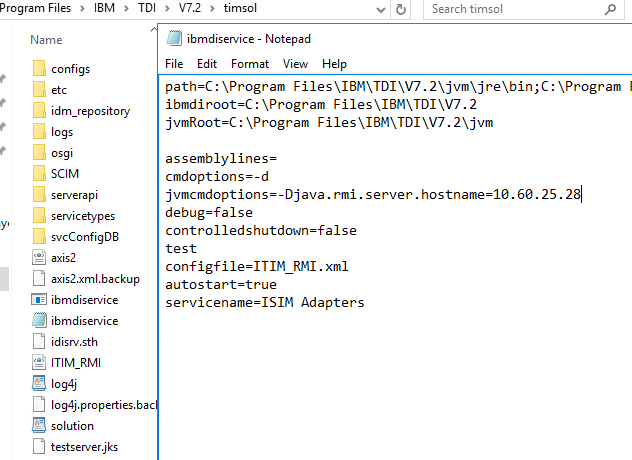Open Notepad File menu
This screenshot has width=632, height=460.
[174, 64]
